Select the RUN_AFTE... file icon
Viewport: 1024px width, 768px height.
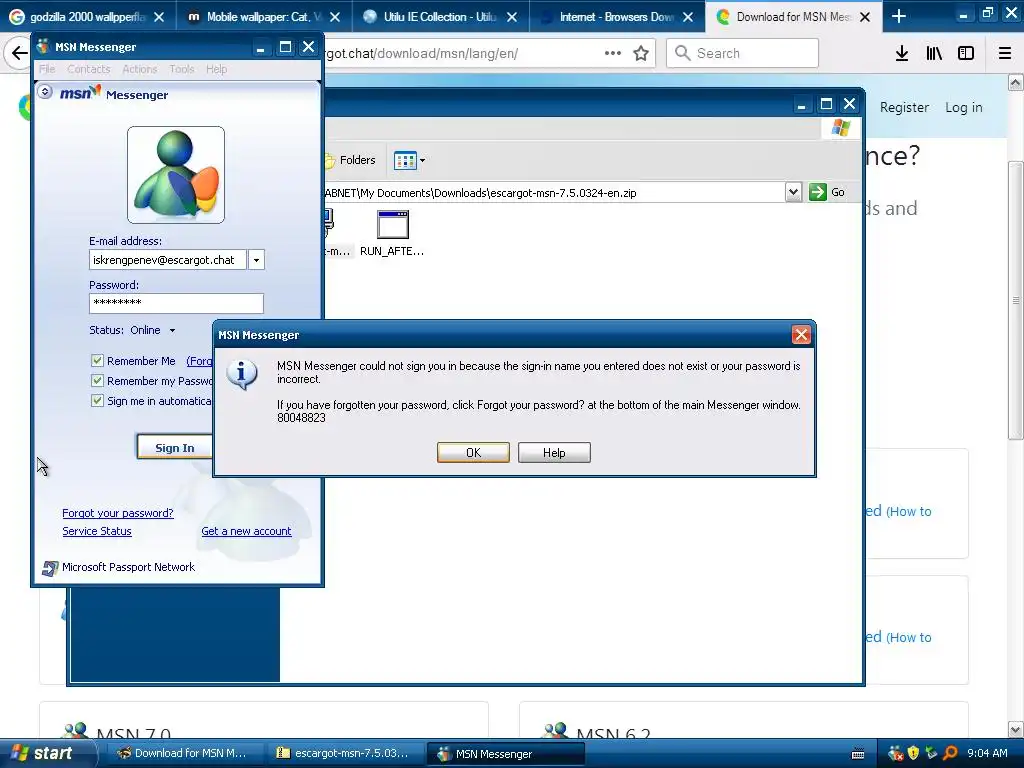point(392,233)
